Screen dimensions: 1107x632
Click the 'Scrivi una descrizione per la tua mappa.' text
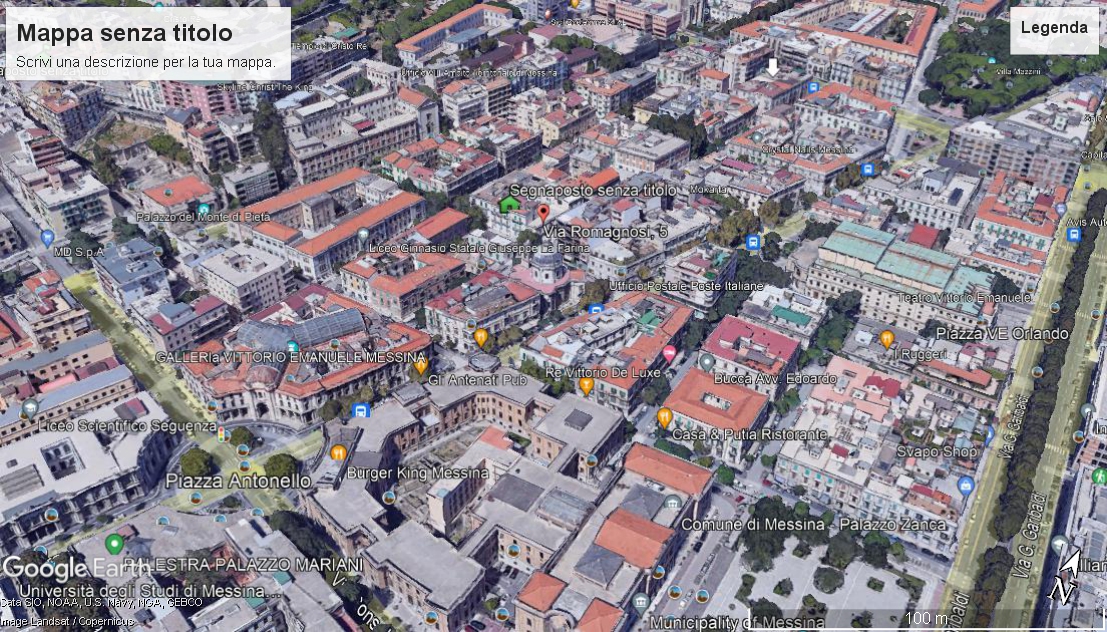click(x=145, y=62)
